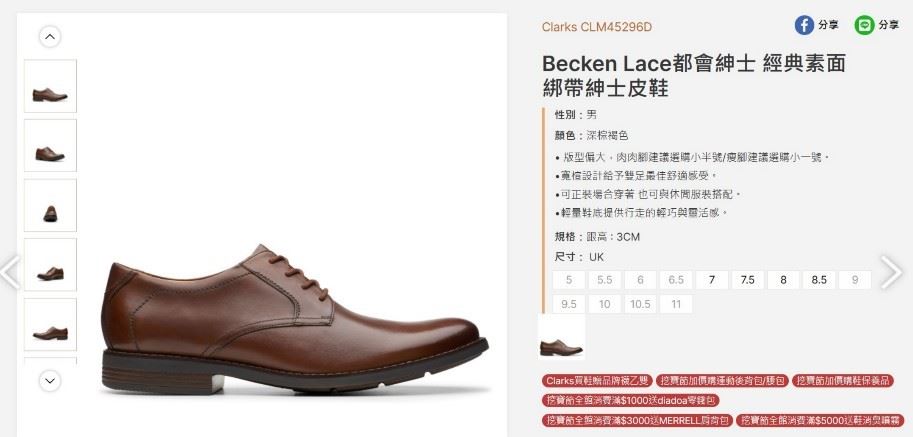Open the $3000 MERRELL shoulder bag promotion tag

pyautogui.click(x=636, y=420)
